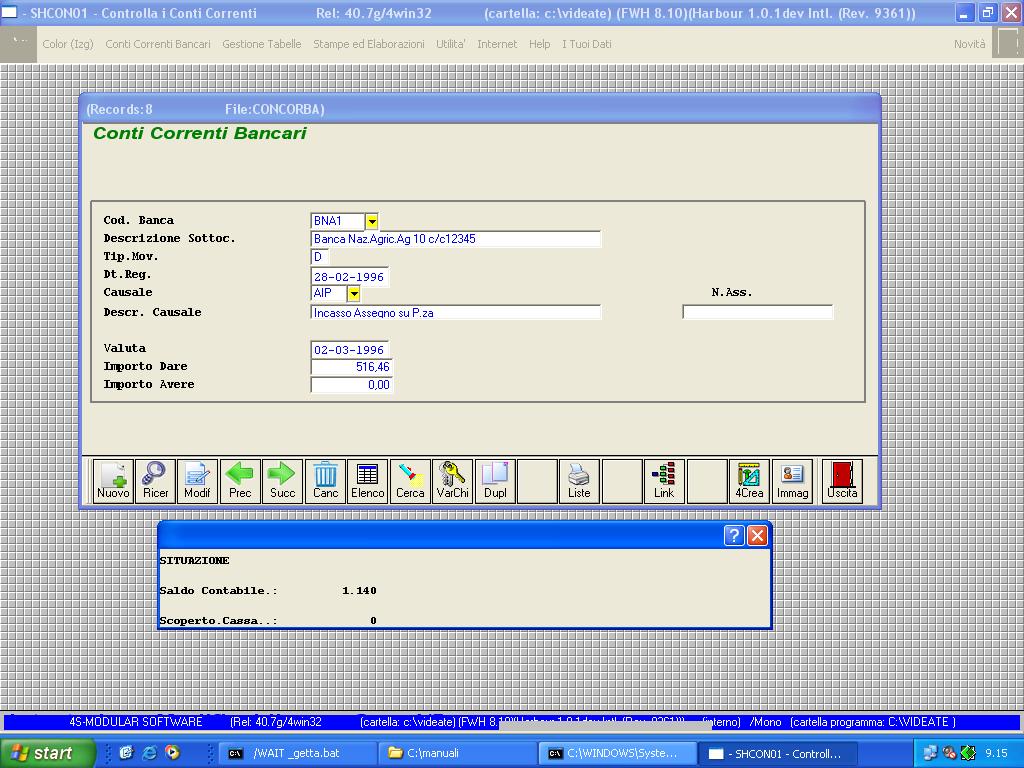Image resolution: width=1024 pixels, height=768 pixels.
Task: Open the Color (Izg) menu
Action: click(x=68, y=44)
